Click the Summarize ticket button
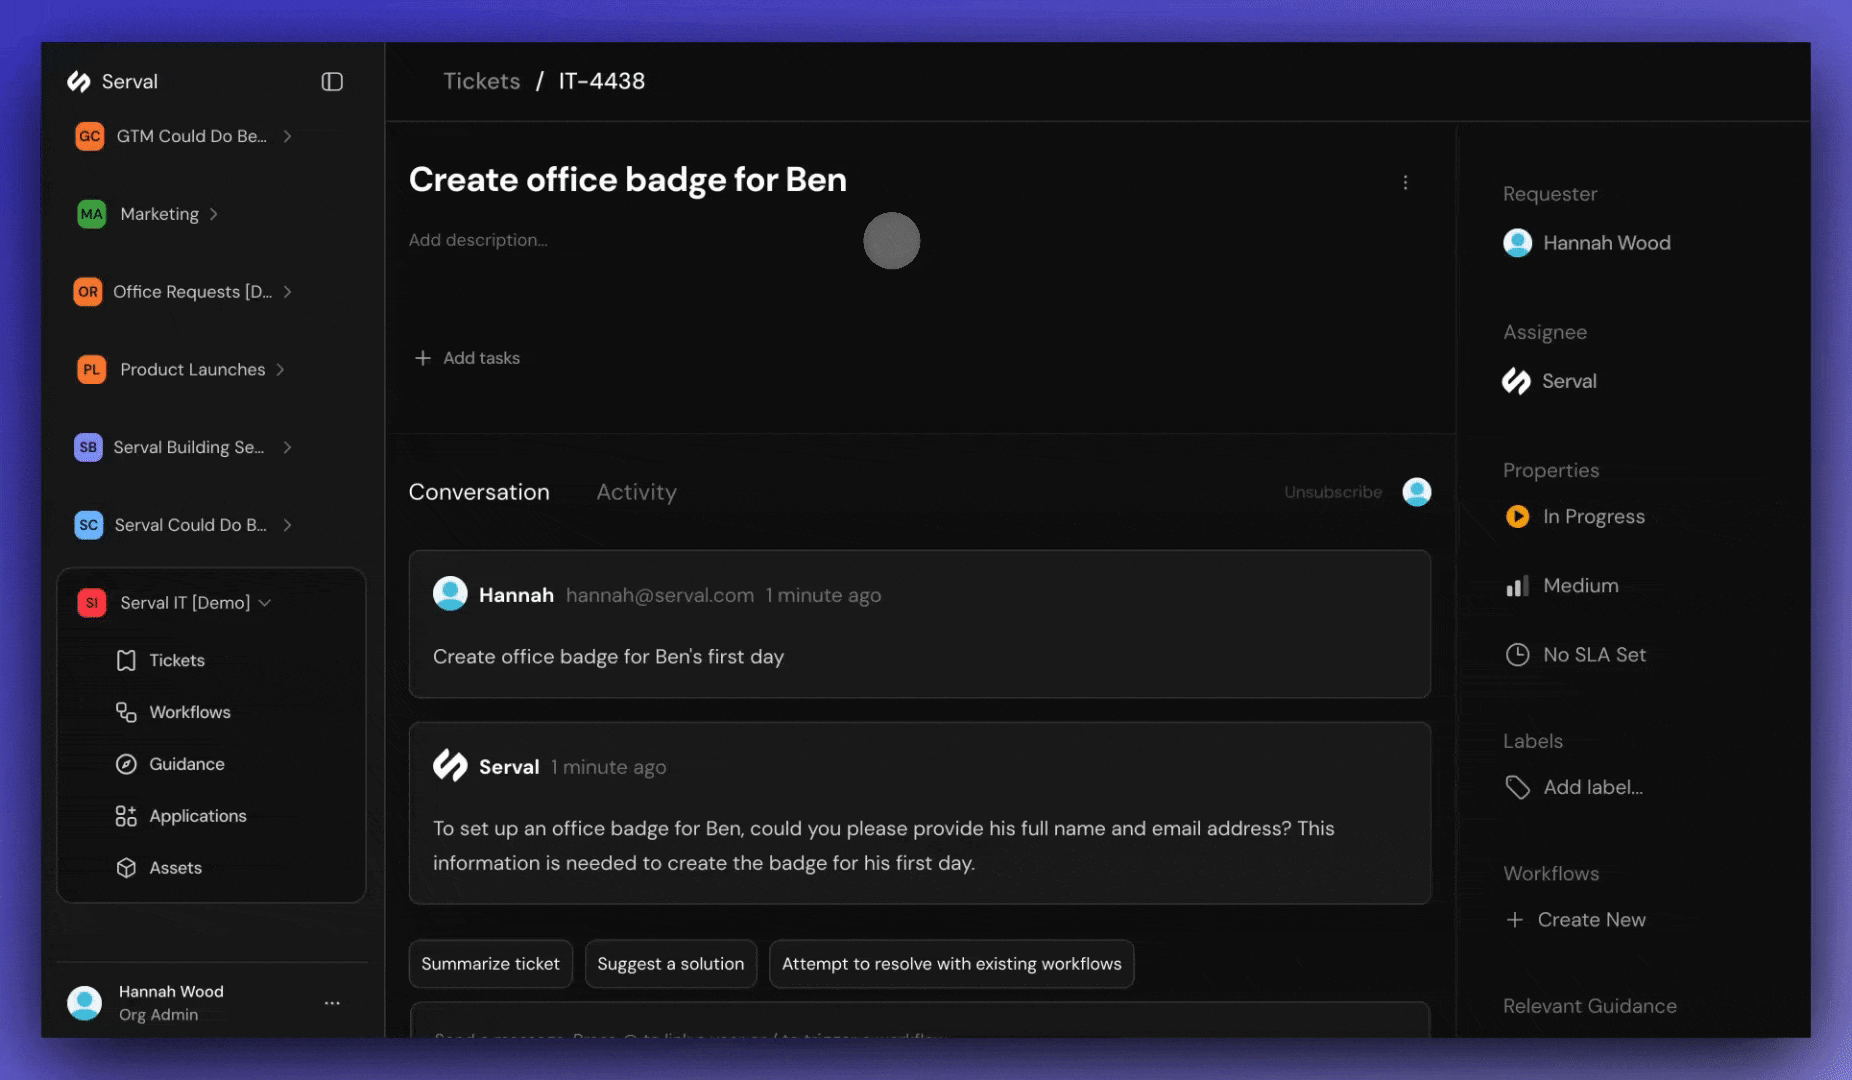Viewport: 1852px width, 1080px height. pyautogui.click(x=490, y=963)
